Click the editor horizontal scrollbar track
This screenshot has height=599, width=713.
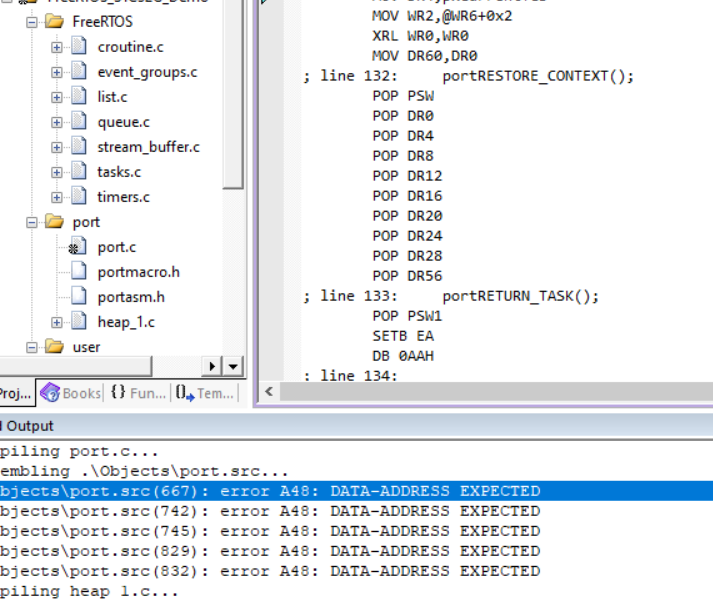click(497, 392)
